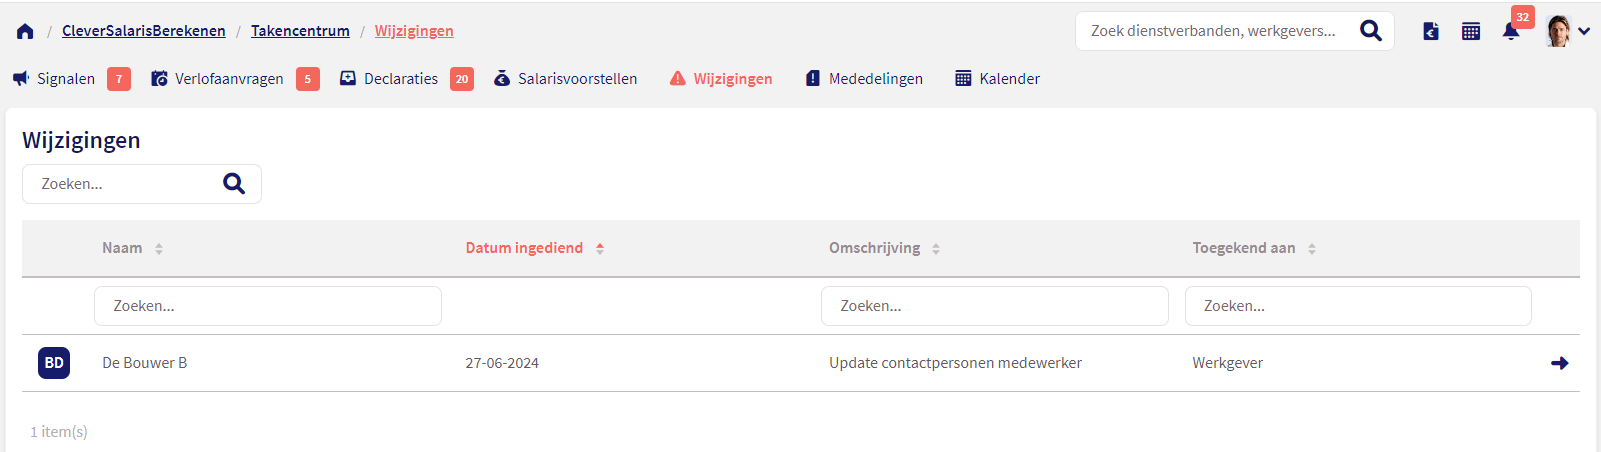Open the calendar icon in top bar
The image size is (1601, 452).
click(1471, 31)
